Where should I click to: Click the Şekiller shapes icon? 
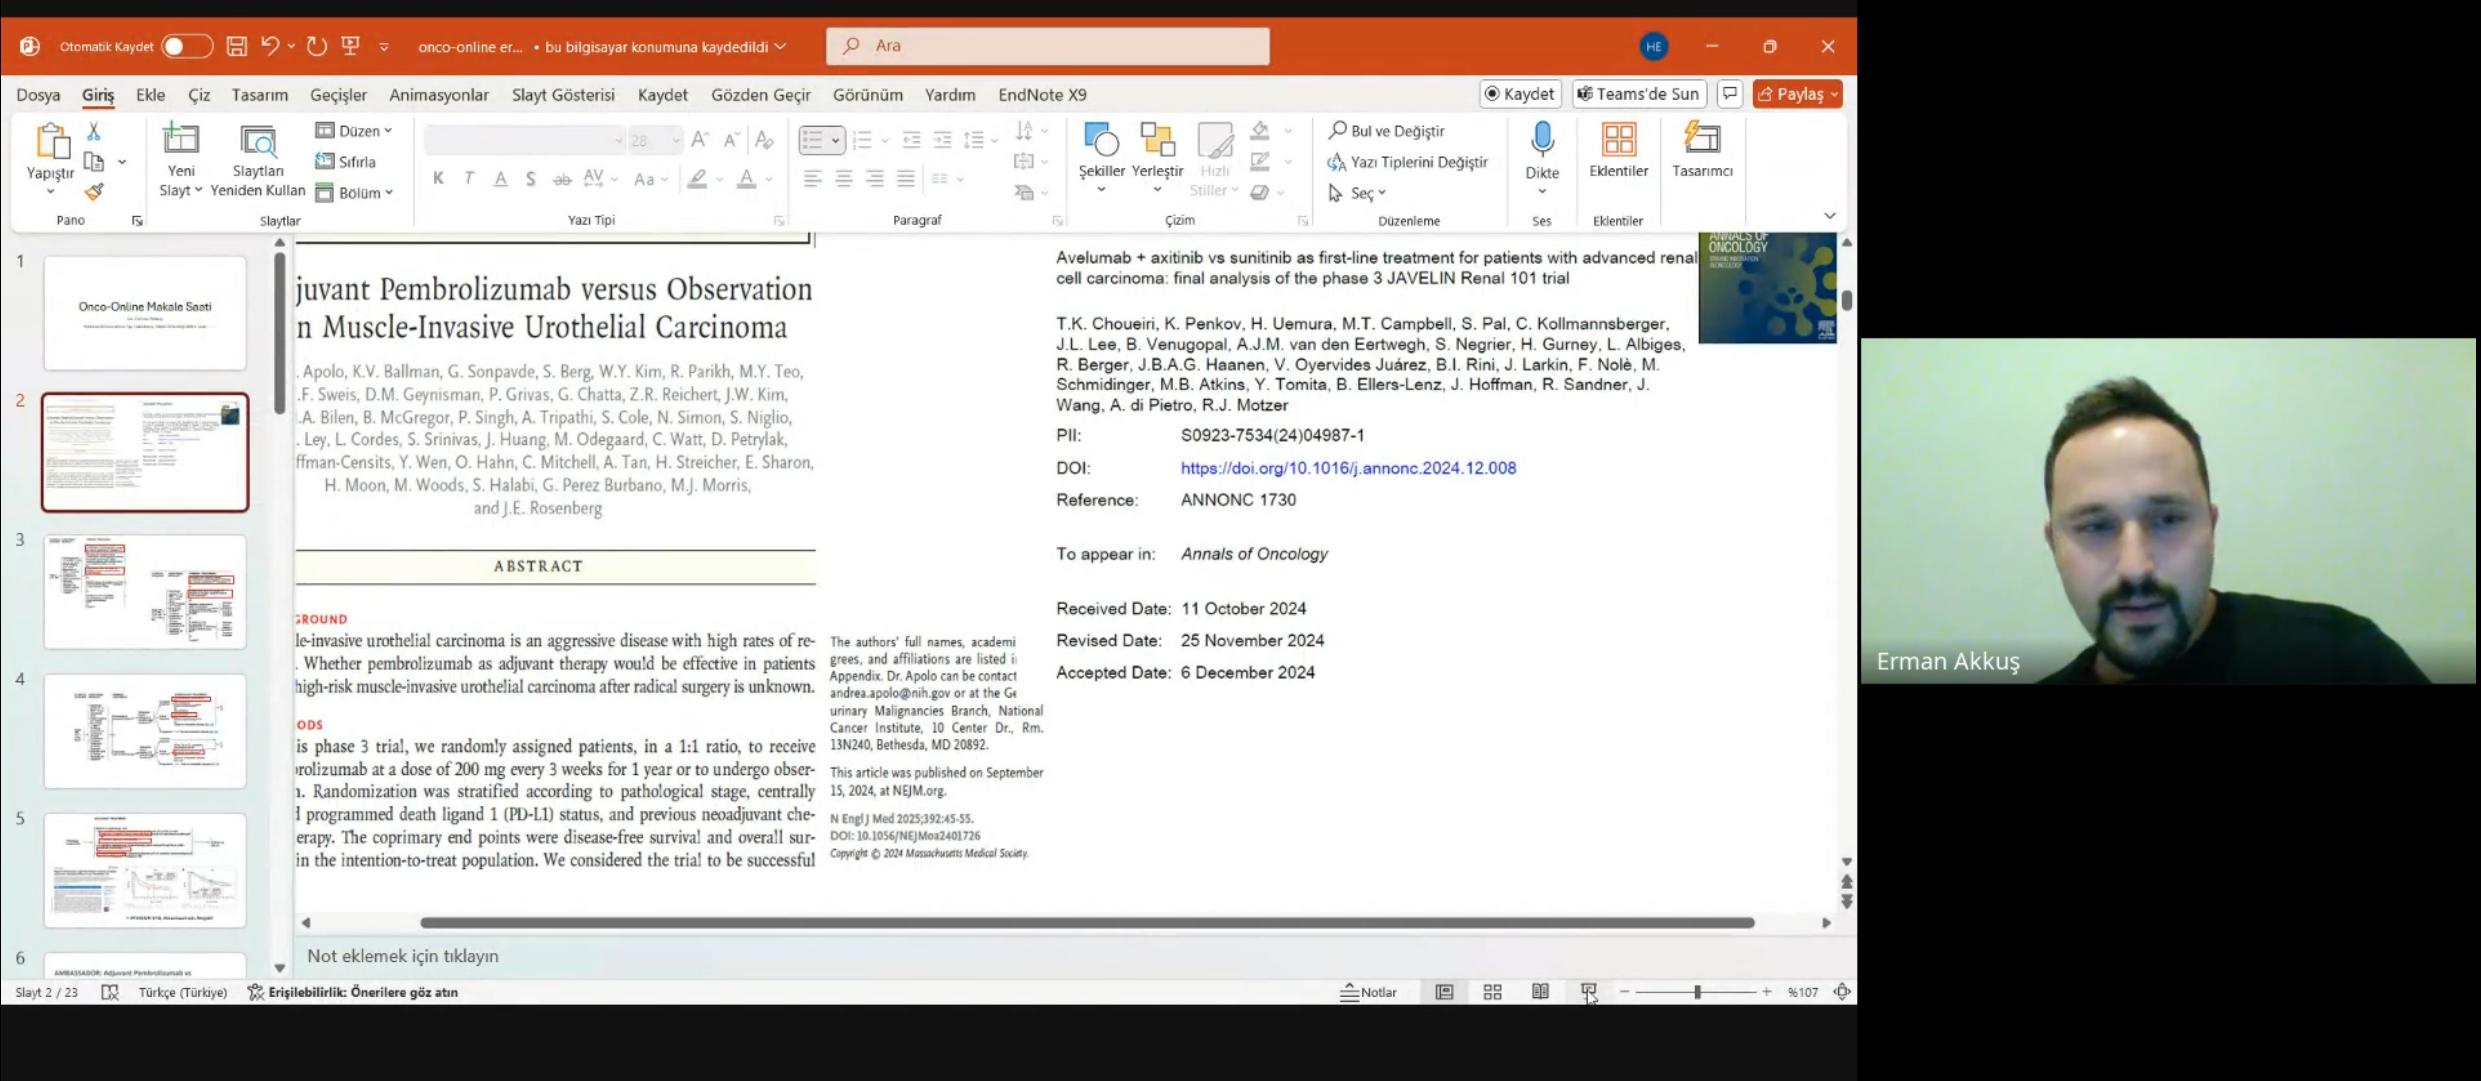pyautogui.click(x=1101, y=140)
